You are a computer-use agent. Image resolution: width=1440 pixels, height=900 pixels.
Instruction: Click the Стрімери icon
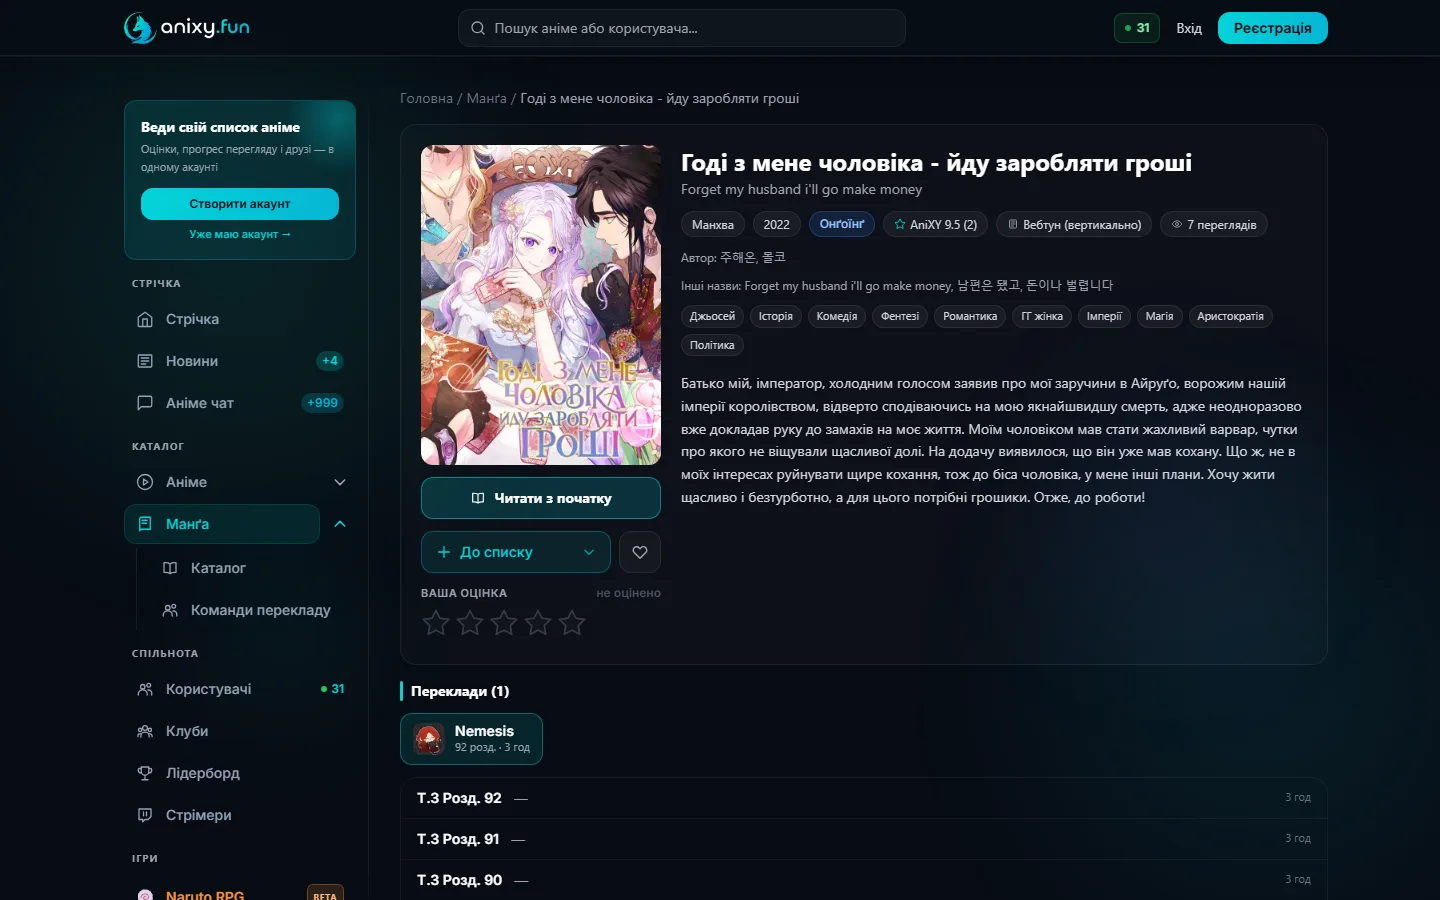tap(145, 815)
